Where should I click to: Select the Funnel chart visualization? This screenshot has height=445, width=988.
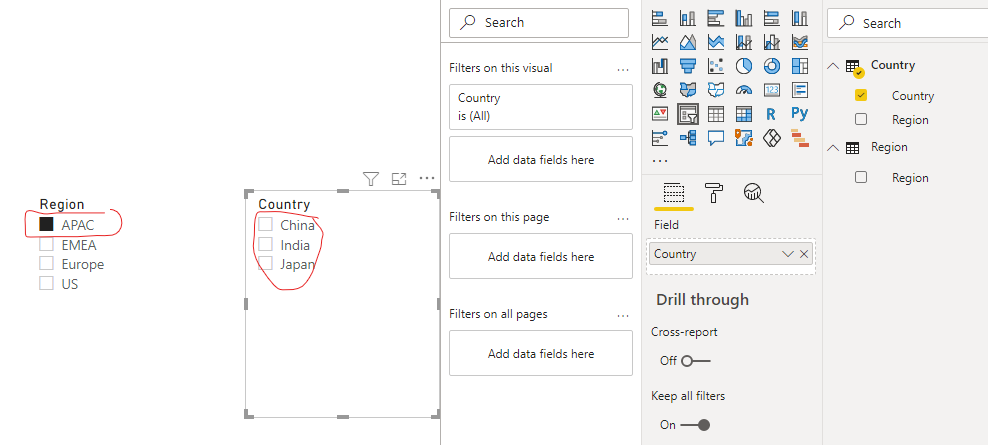point(688,66)
